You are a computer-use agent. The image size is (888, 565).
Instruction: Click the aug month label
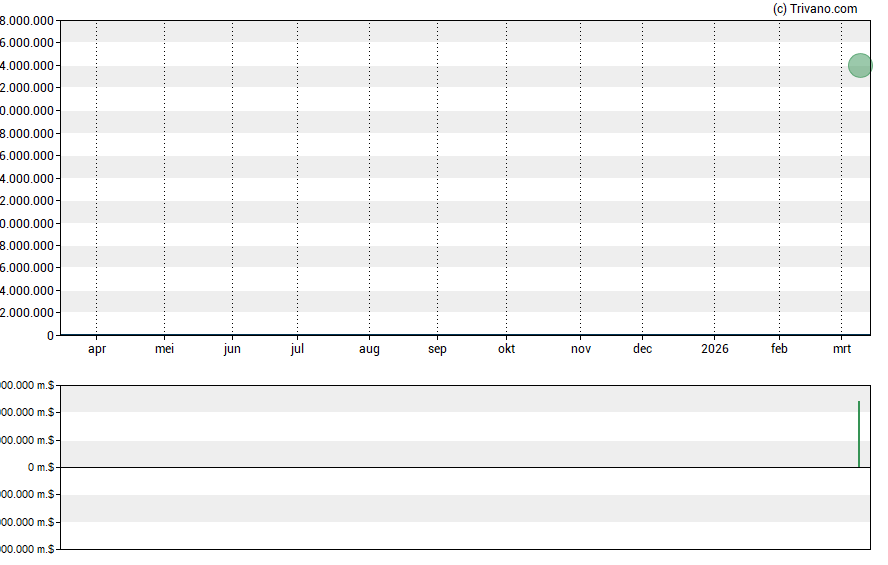[x=369, y=349]
